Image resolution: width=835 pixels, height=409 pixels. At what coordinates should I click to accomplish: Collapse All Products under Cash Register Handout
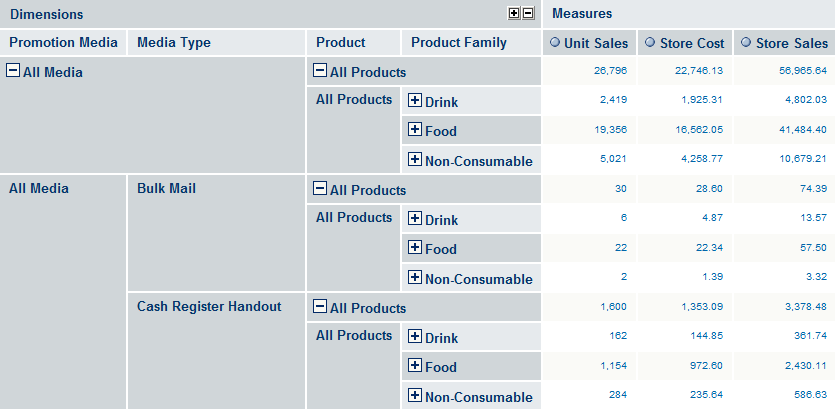[x=320, y=306]
